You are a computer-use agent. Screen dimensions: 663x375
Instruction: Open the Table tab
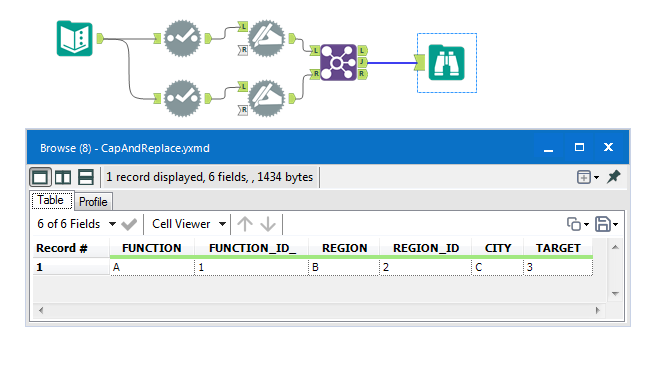(51, 200)
